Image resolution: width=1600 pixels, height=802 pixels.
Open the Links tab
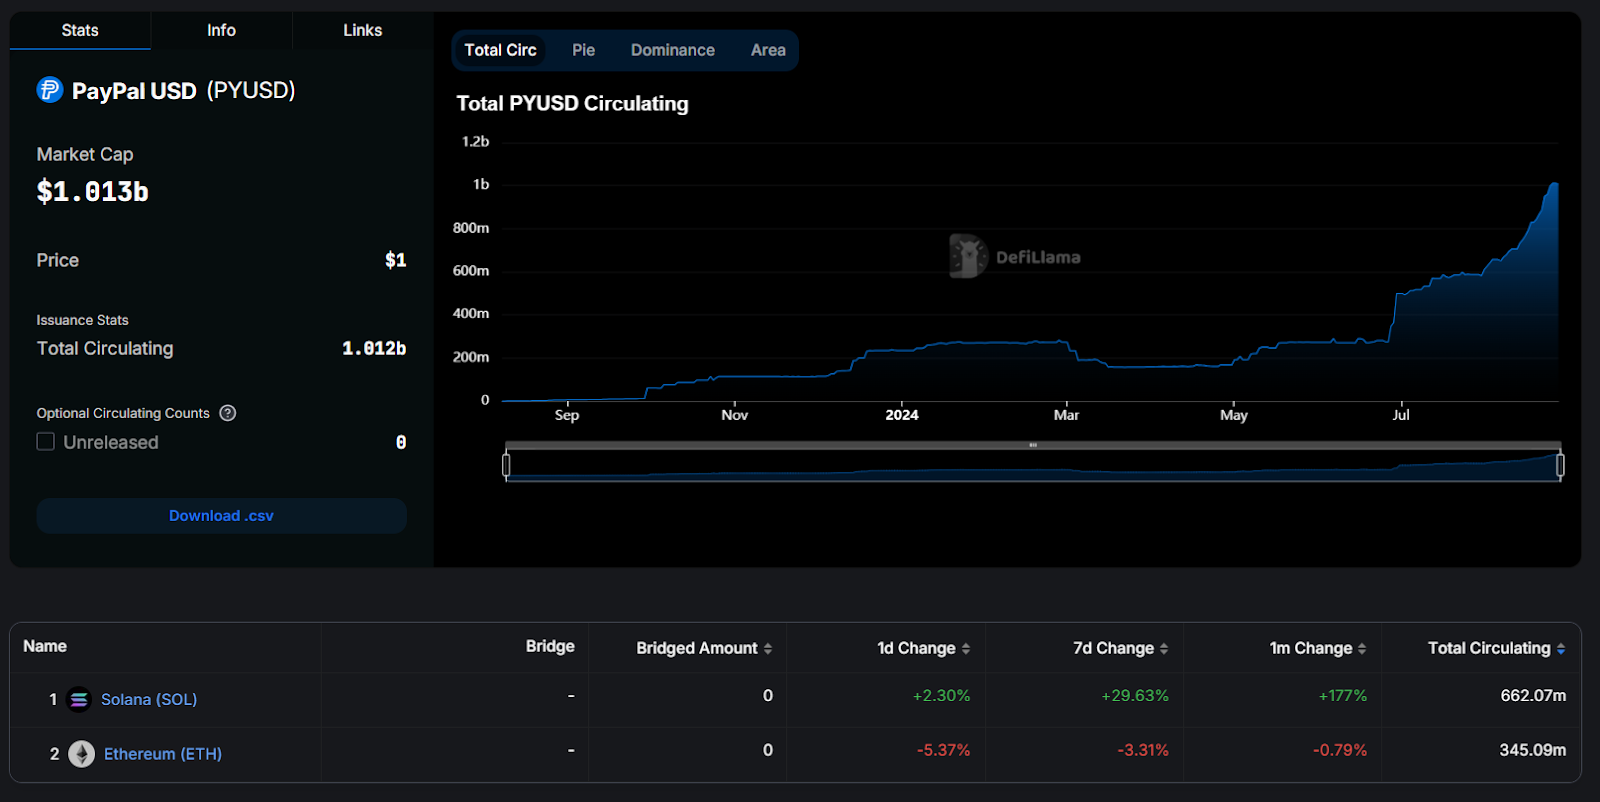362,30
